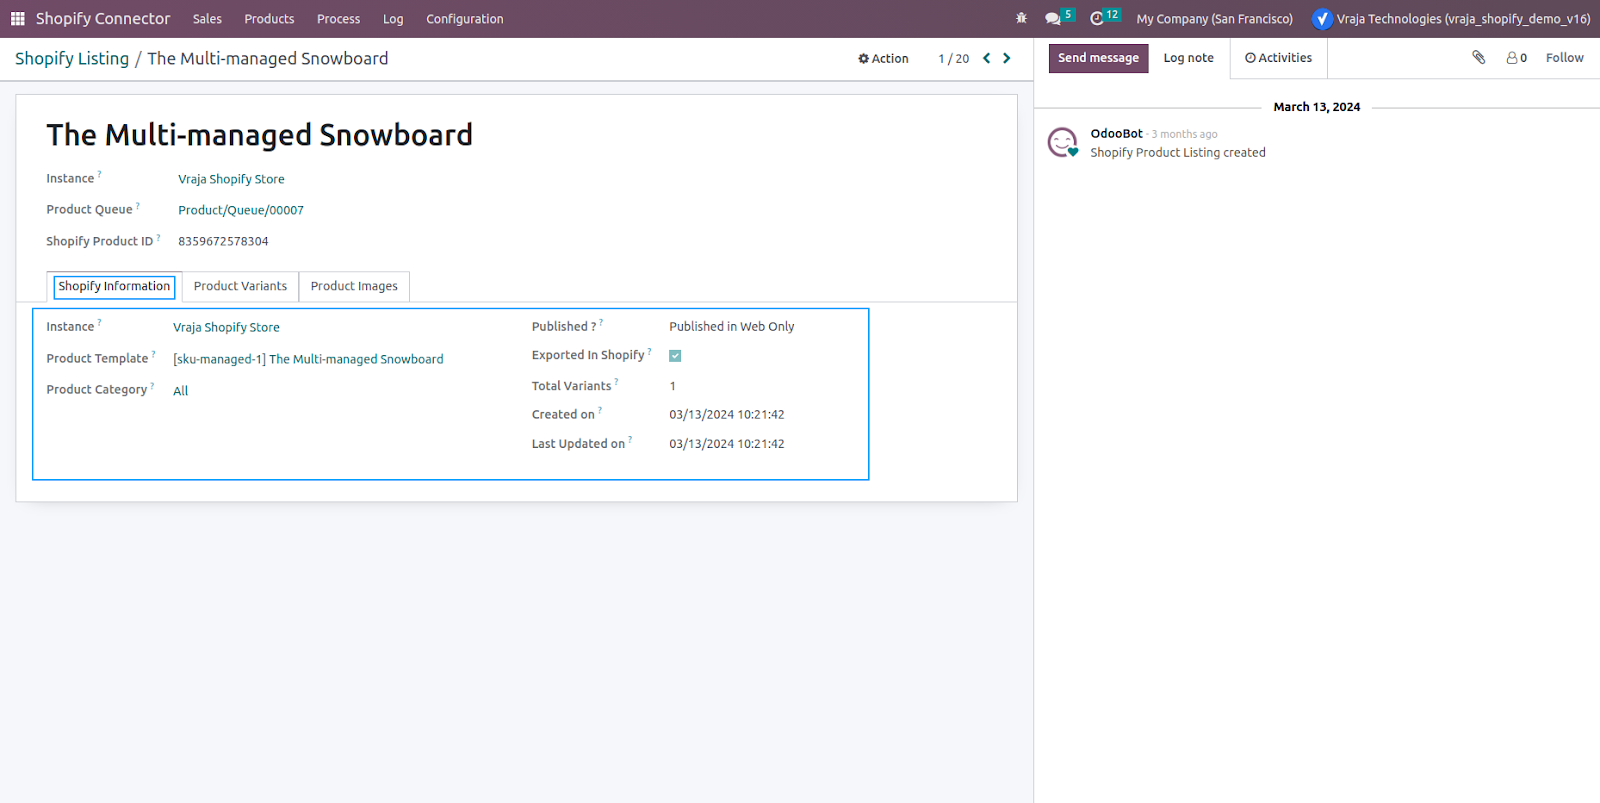Open the Log menu
This screenshot has width=1600, height=803.
tap(393, 19)
